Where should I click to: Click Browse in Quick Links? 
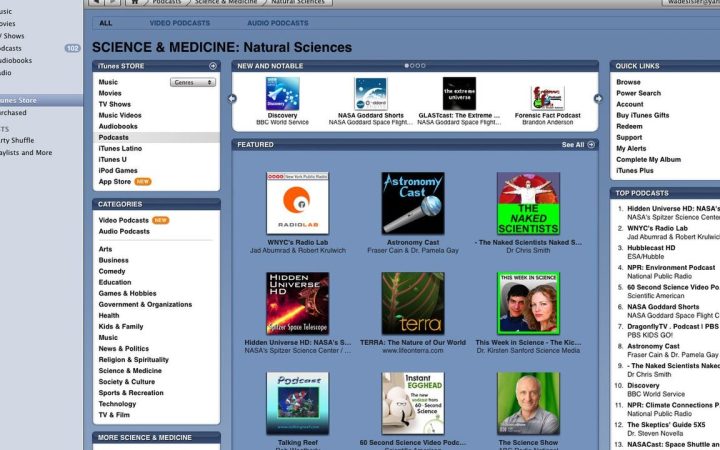628,82
